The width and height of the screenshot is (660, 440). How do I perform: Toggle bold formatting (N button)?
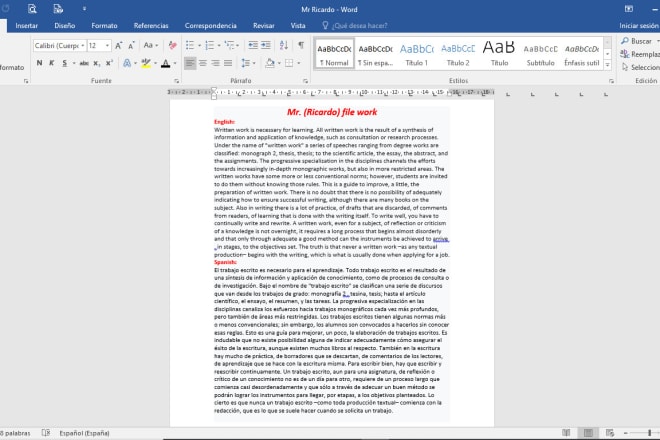pyautogui.click(x=38, y=64)
